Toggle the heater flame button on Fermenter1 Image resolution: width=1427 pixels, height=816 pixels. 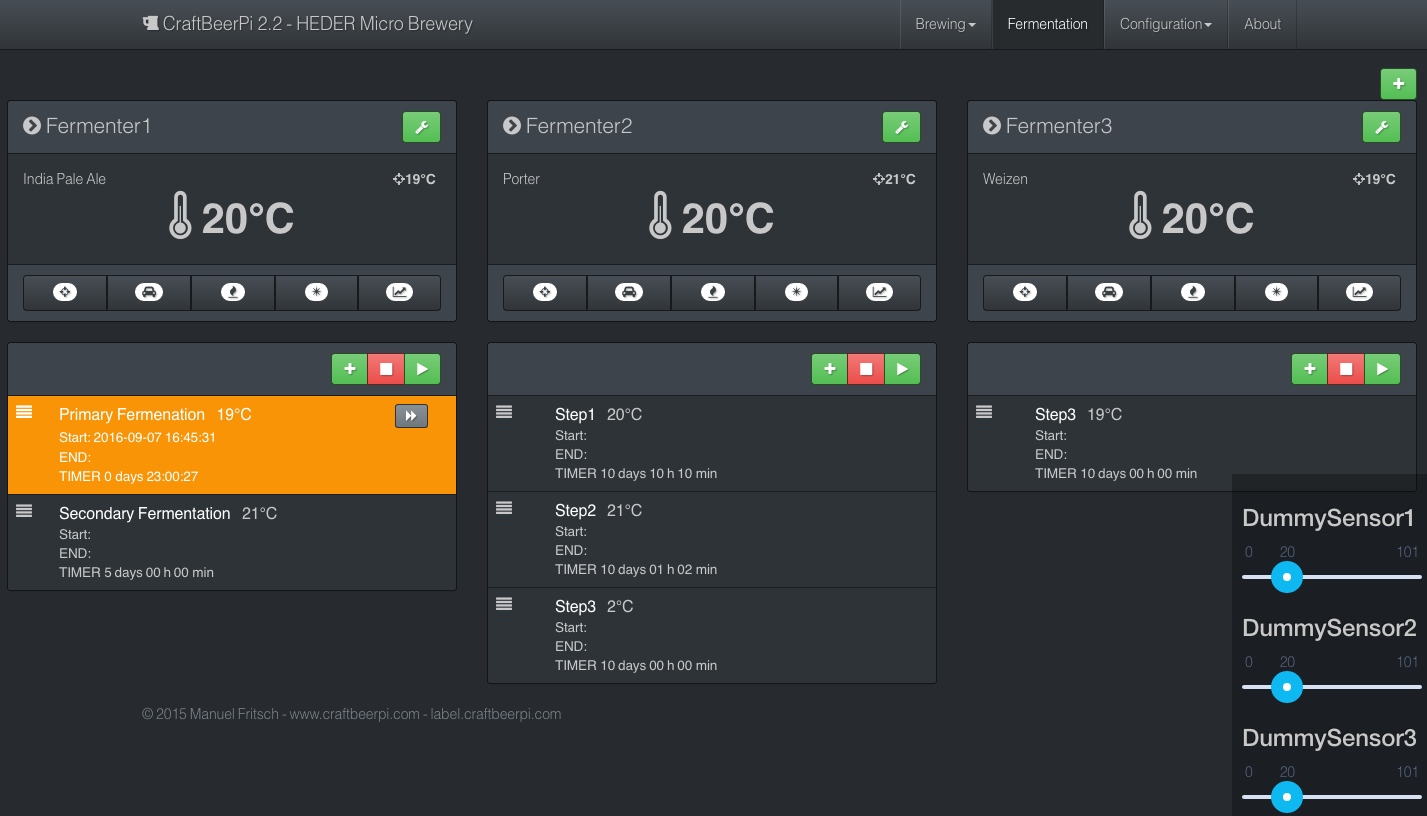tap(233, 292)
